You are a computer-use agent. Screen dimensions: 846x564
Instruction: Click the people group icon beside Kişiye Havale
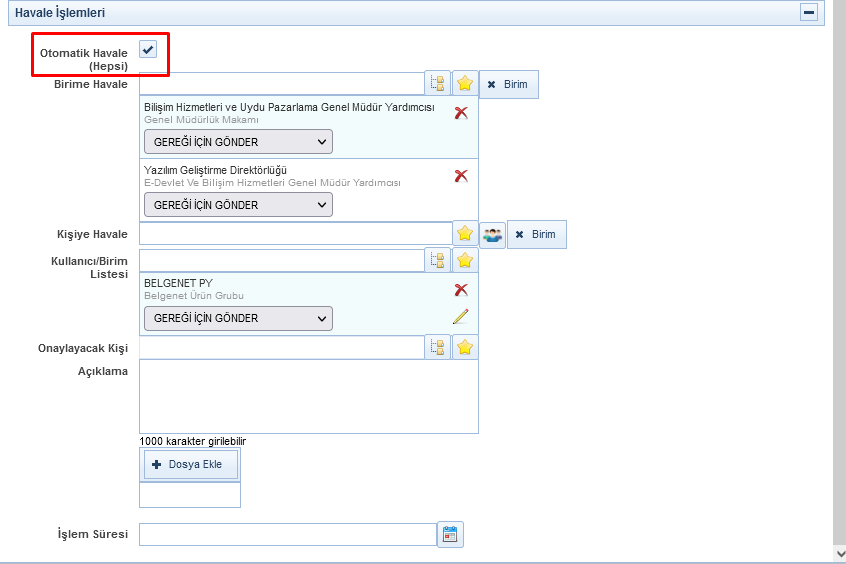[x=492, y=234]
